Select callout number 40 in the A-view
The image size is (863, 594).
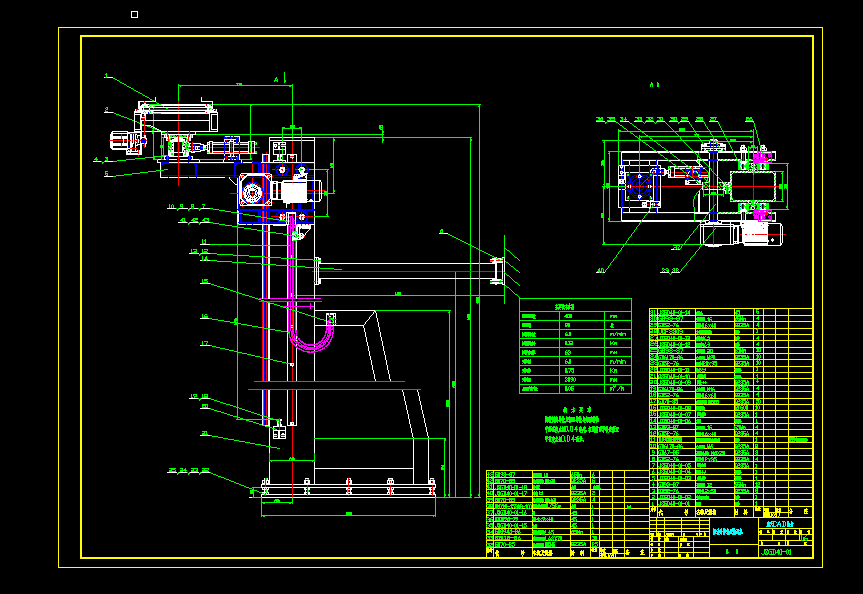(x=600, y=270)
